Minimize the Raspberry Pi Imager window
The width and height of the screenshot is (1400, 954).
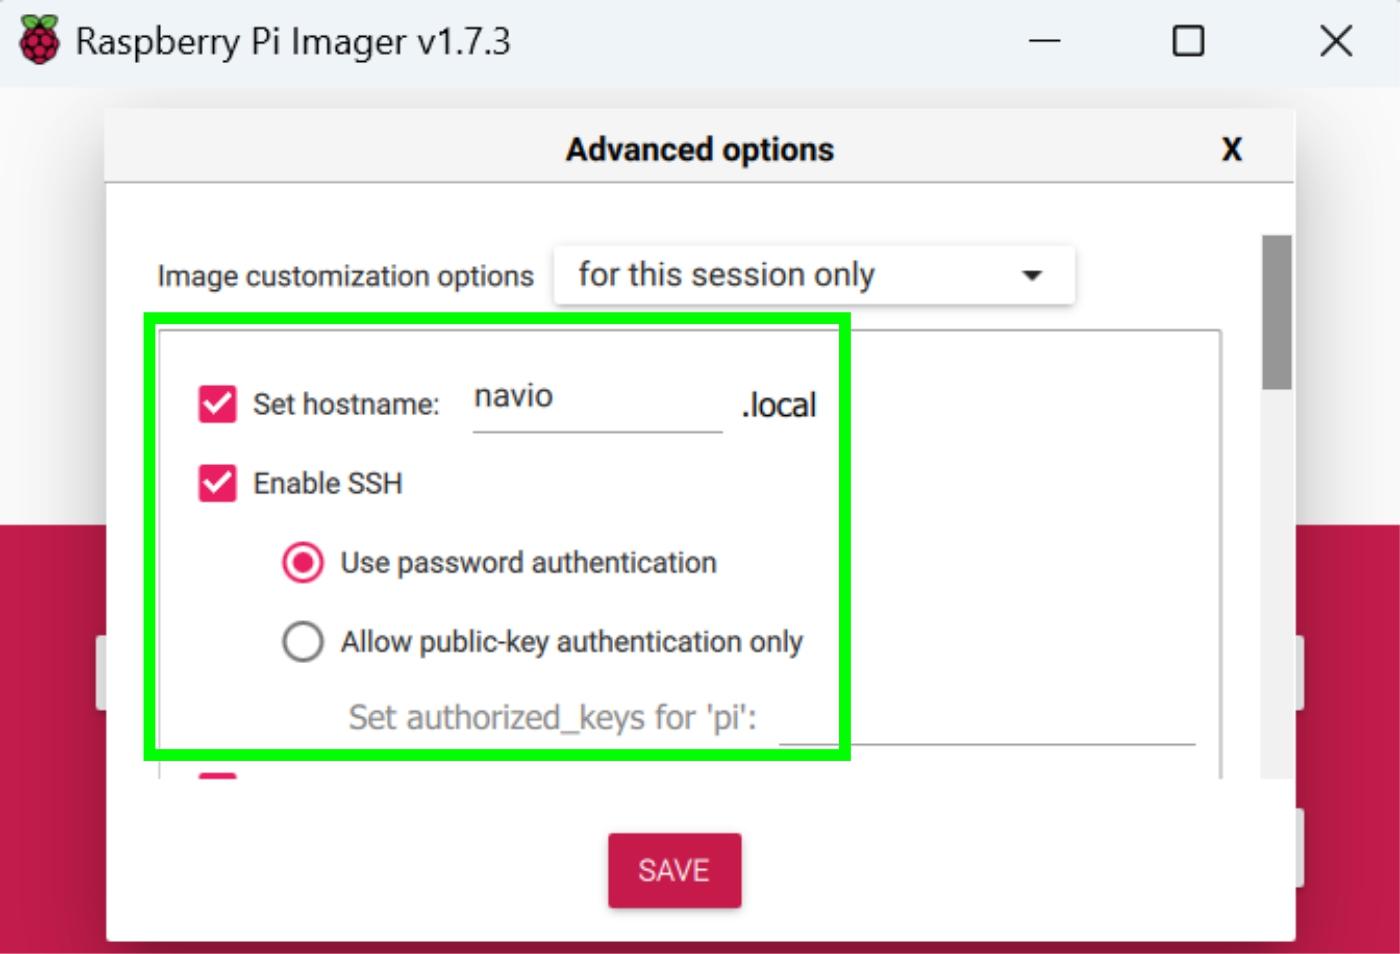(x=1044, y=41)
